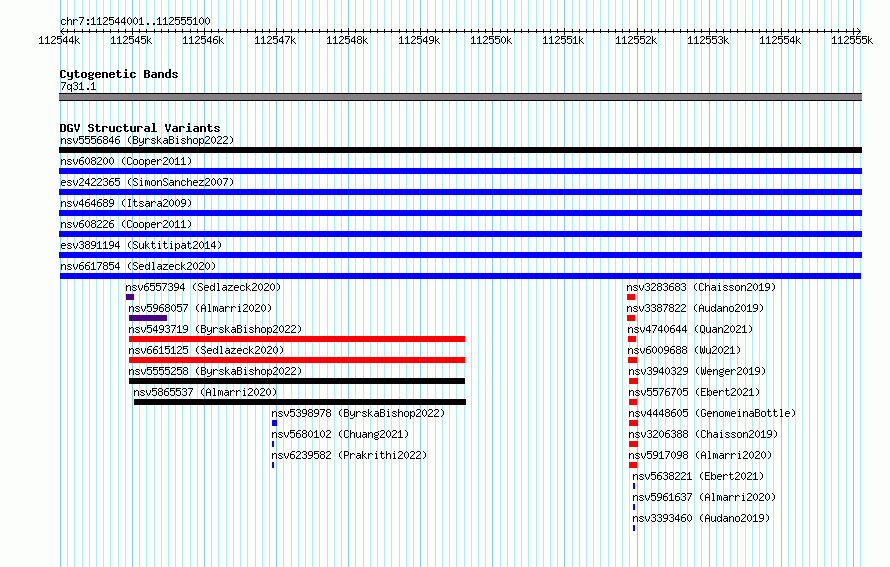Image resolution: width=890 pixels, height=567 pixels.
Task: Open nsv5638221 (Ebert2021) label
Action: click(x=698, y=476)
